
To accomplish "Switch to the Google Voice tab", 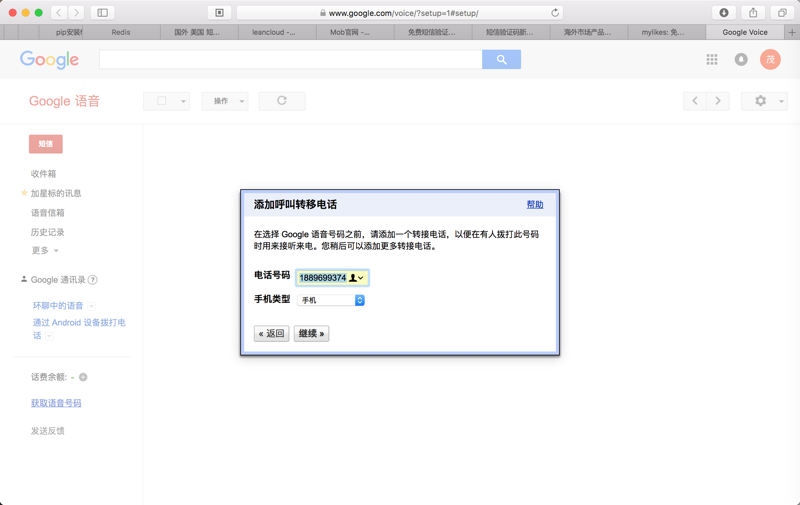I will pos(745,32).
